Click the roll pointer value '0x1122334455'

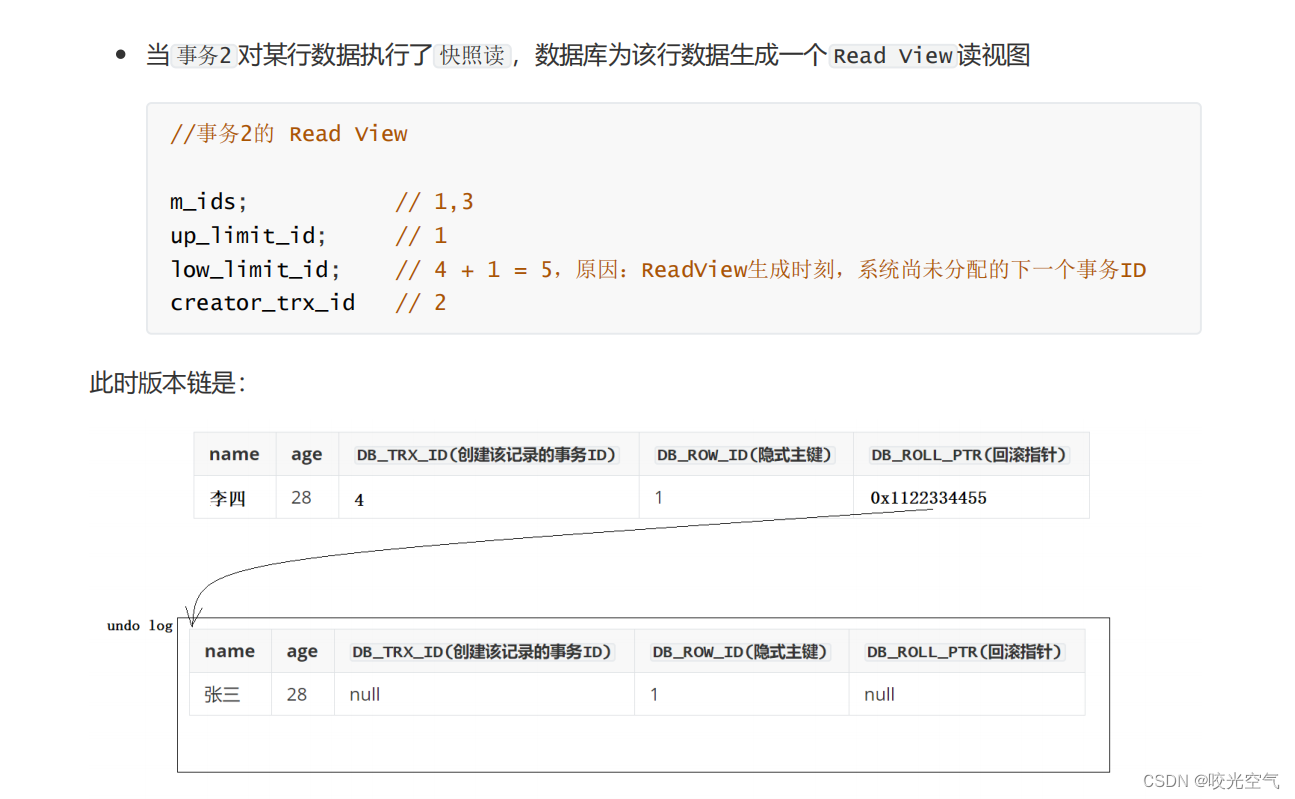click(929, 498)
